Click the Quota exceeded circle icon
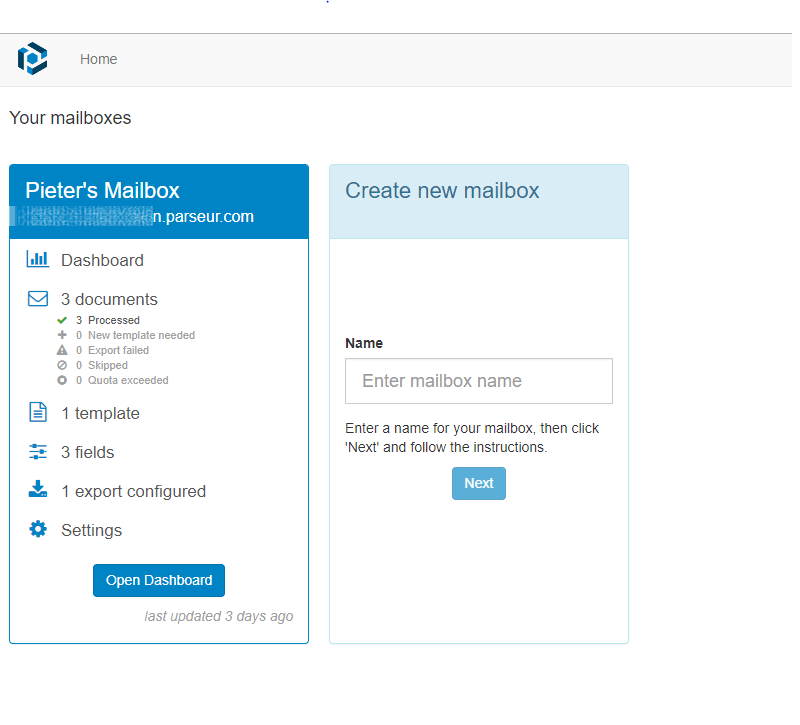Image resolution: width=800 pixels, height=725 pixels. coord(62,380)
